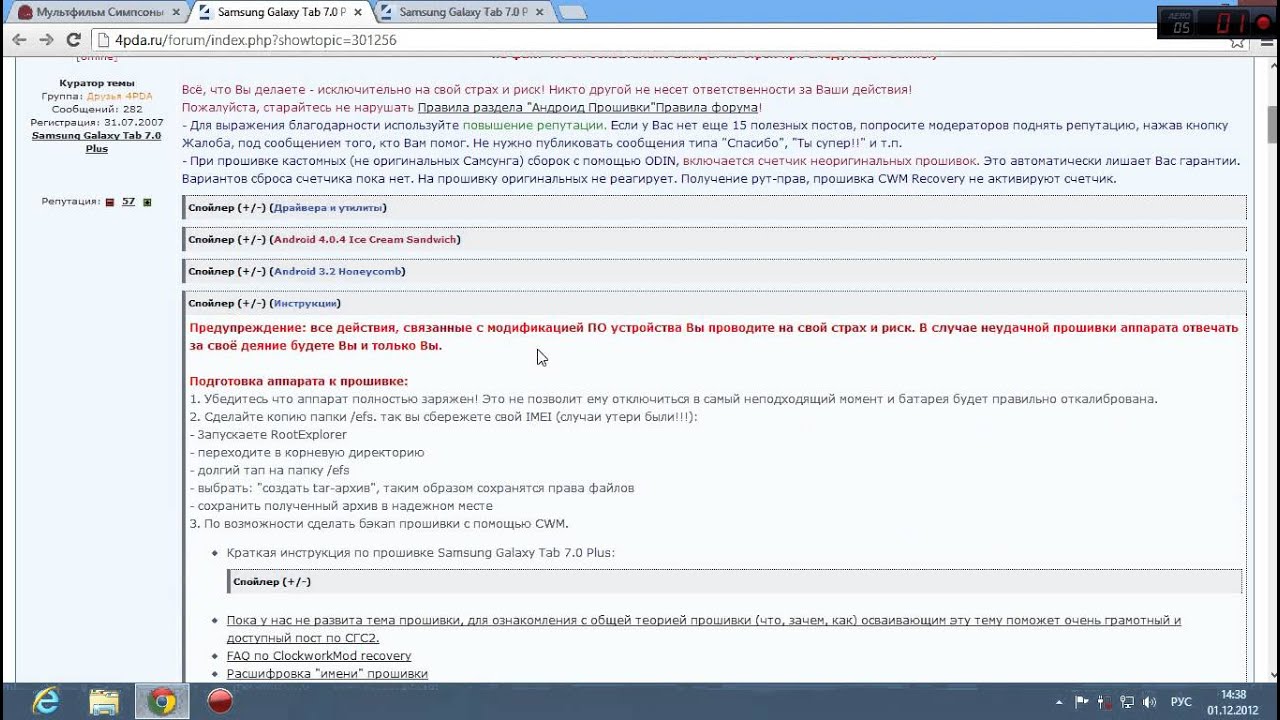Click Куратор темы label
This screenshot has width=1280, height=720.
(97, 83)
